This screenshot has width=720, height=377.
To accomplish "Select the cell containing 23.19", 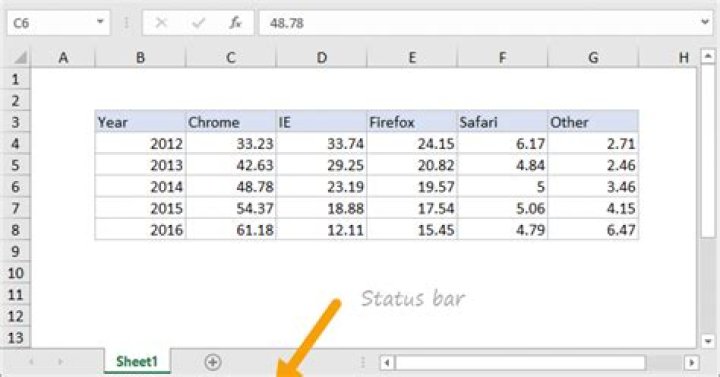I will pyautogui.click(x=321, y=187).
